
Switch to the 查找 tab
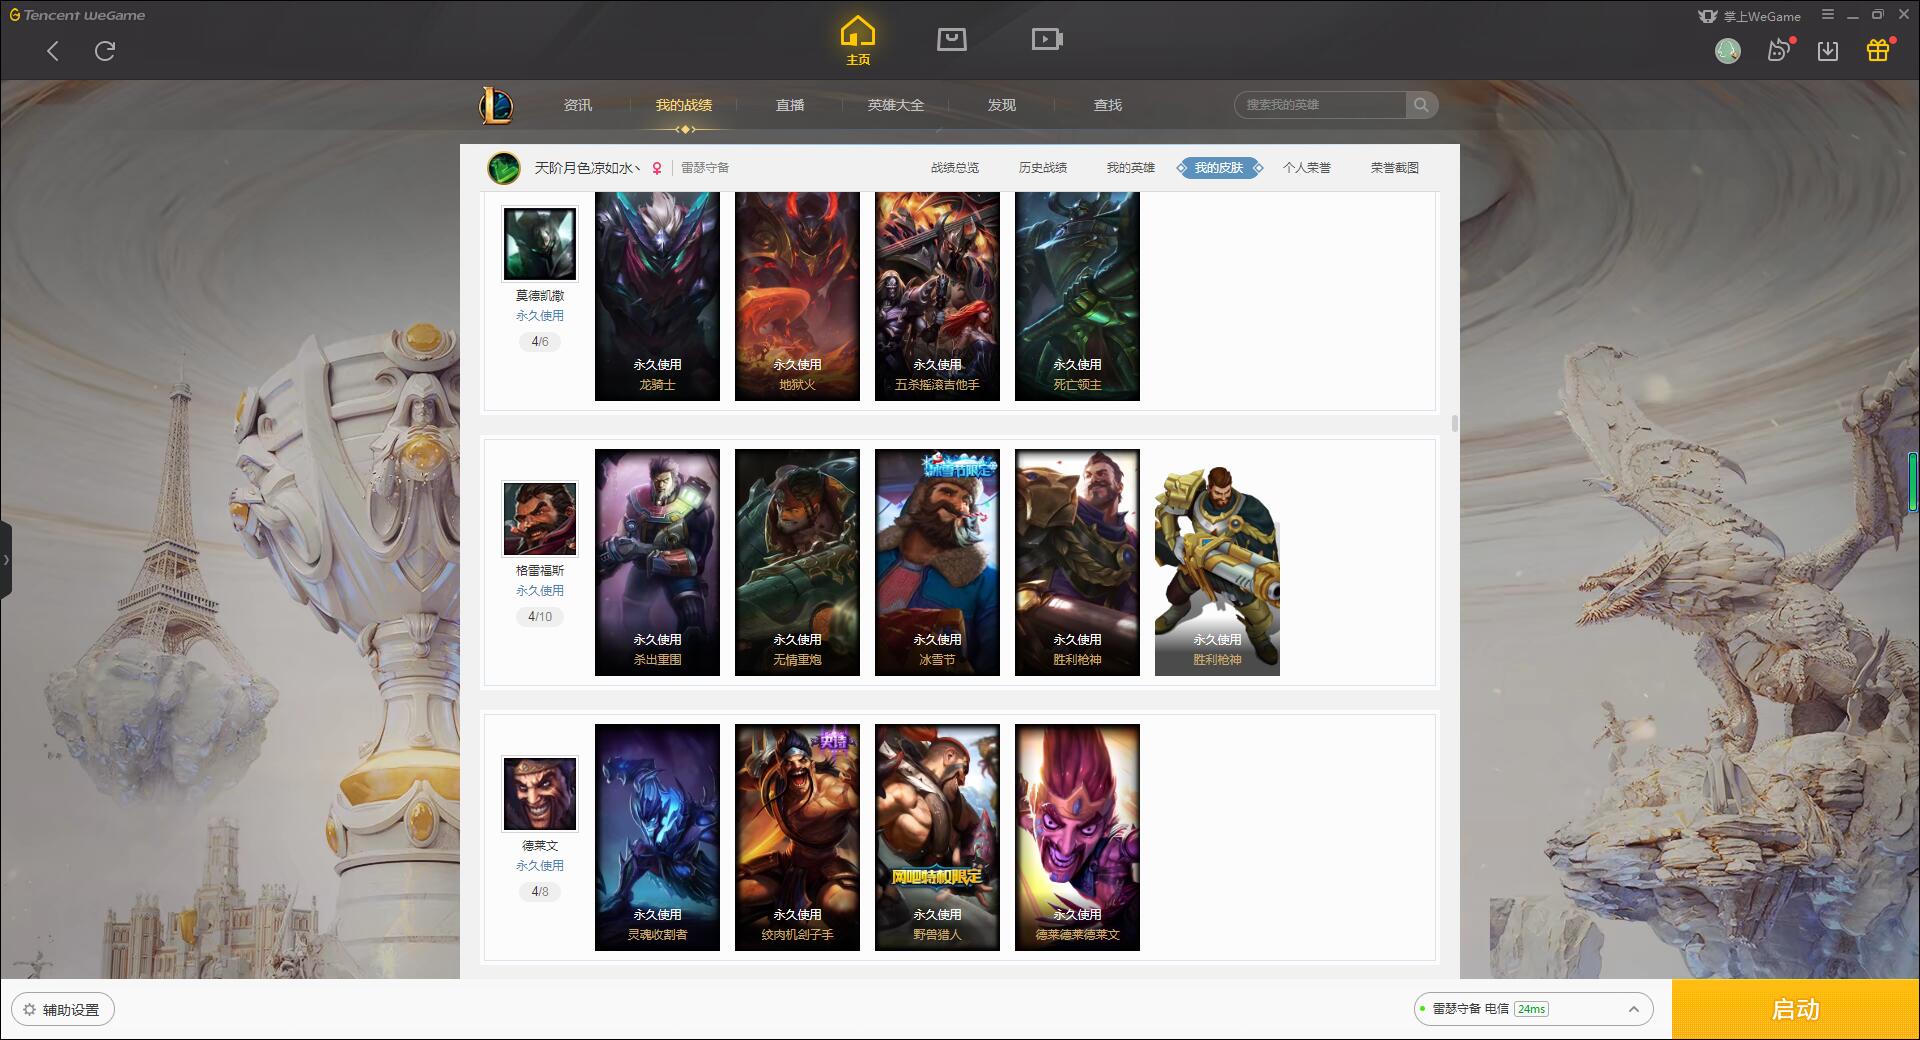[1108, 105]
